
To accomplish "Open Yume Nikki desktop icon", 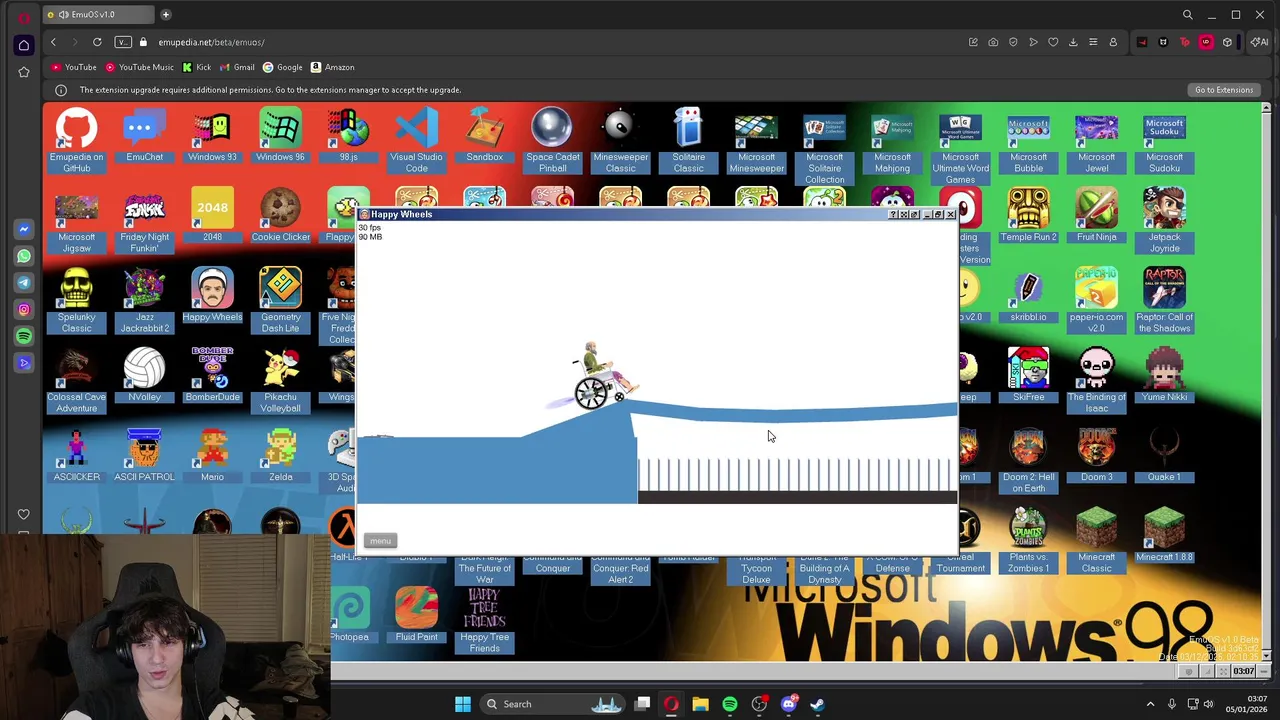I will pos(1164,375).
